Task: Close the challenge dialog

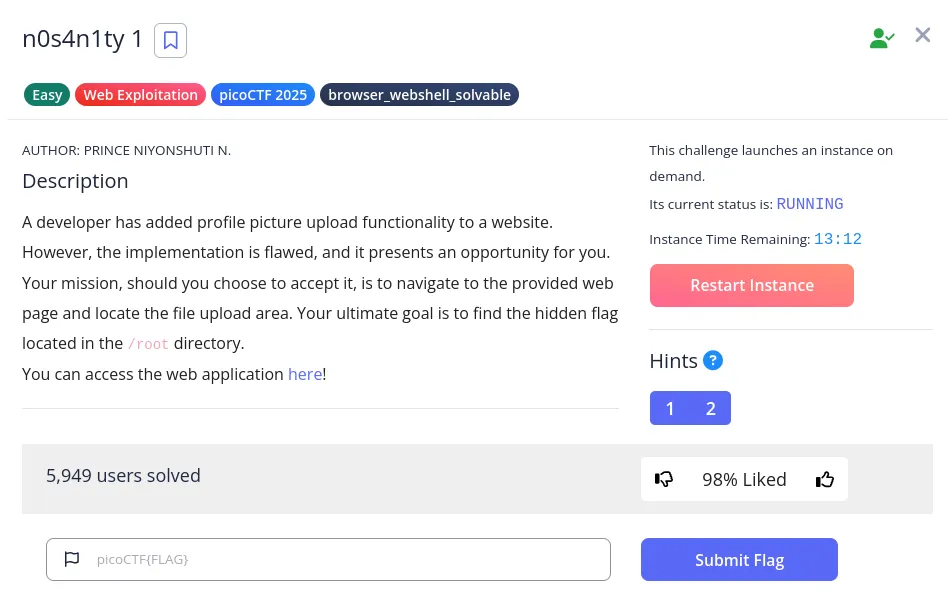Action: coord(923,36)
